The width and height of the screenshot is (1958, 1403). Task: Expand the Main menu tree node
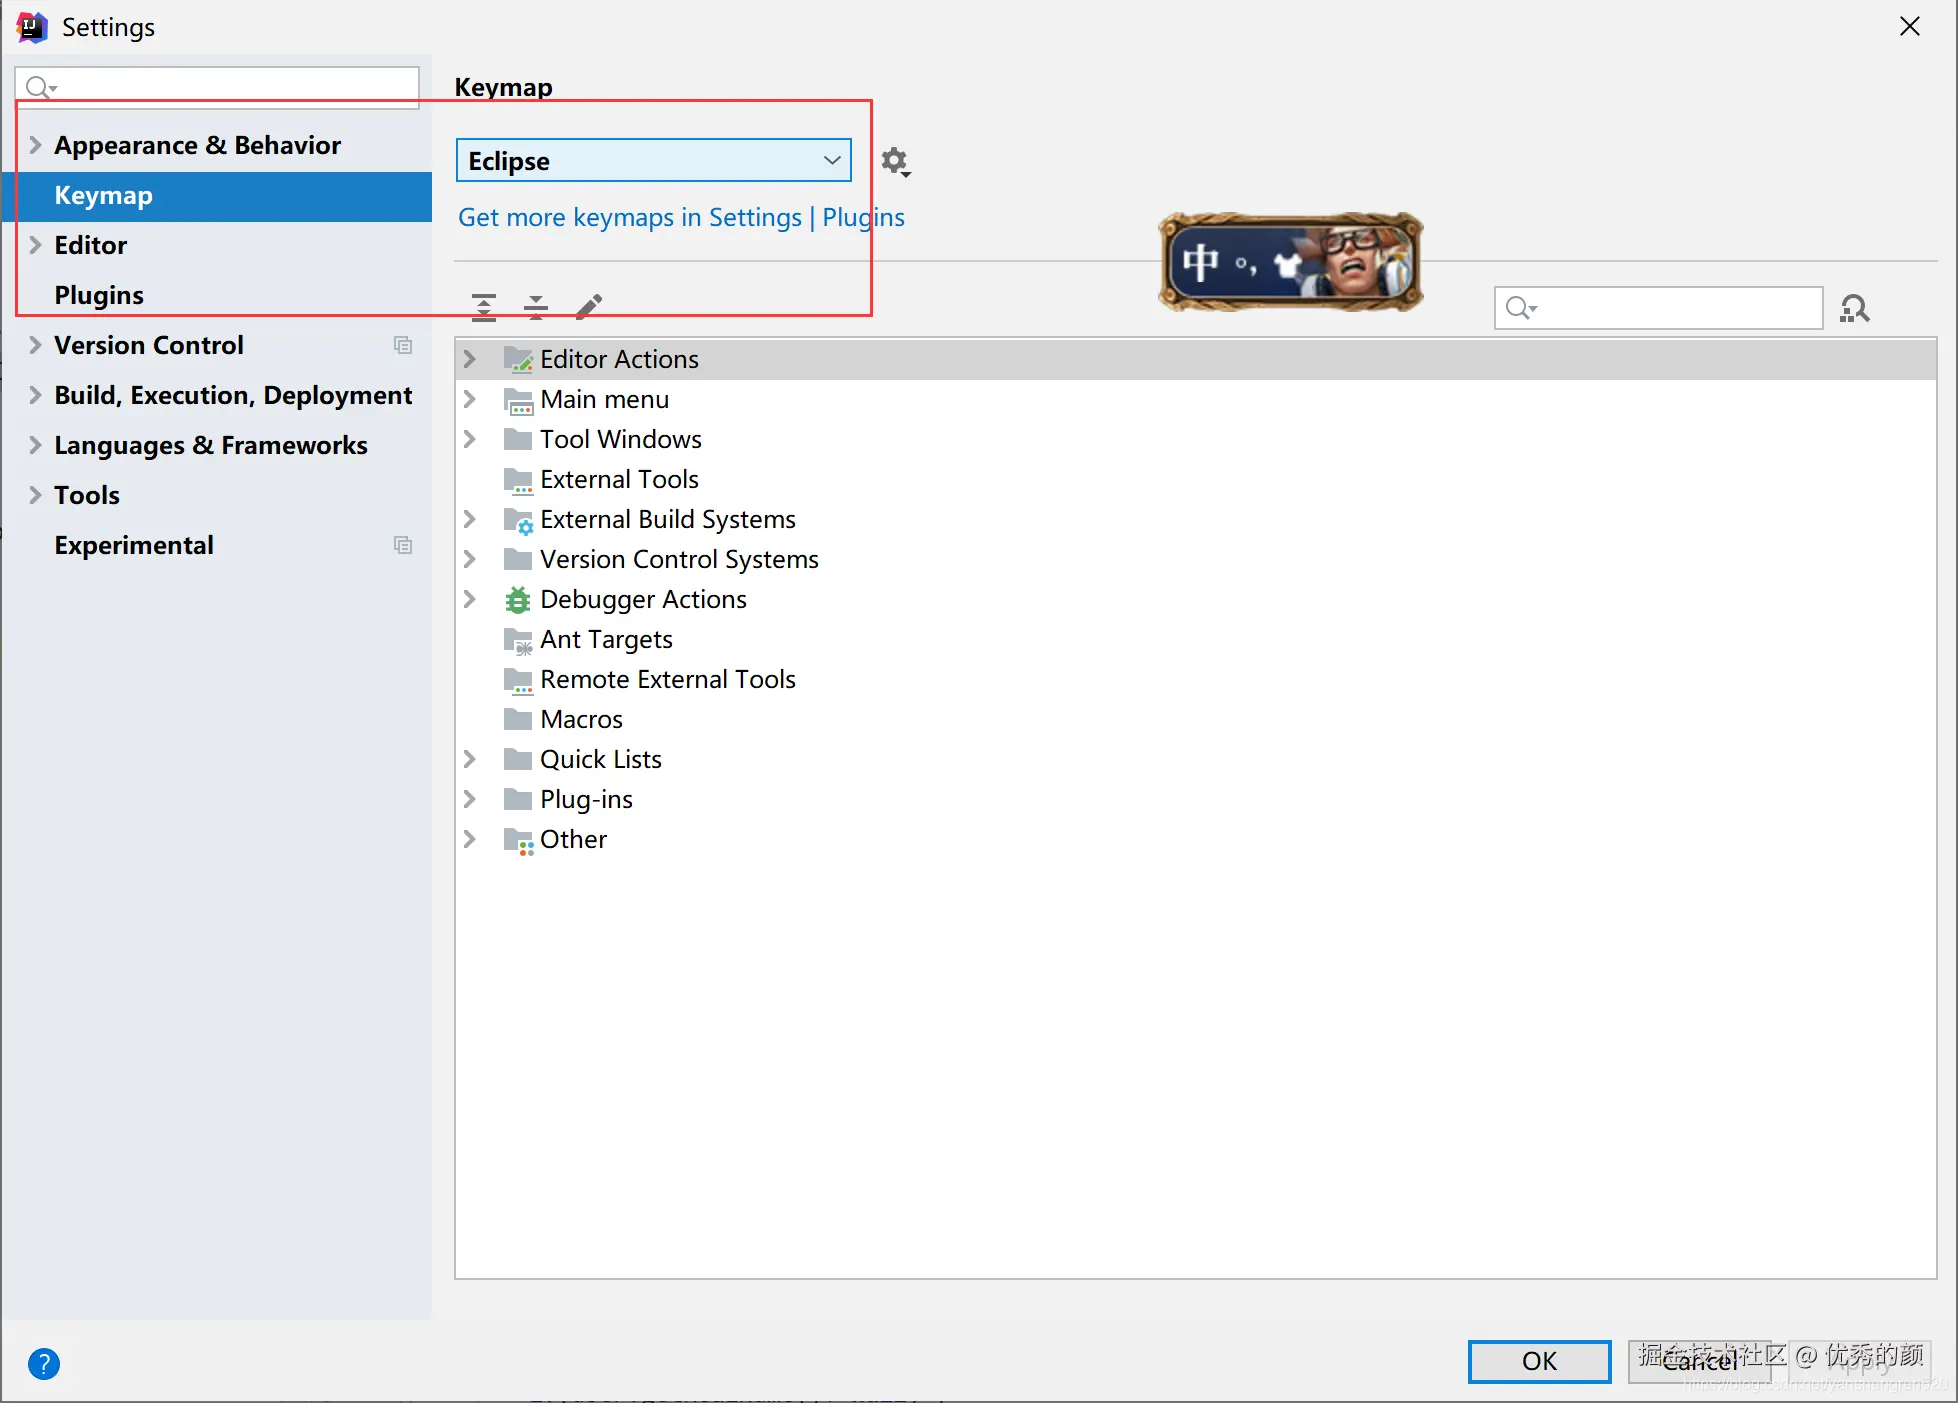(470, 399)
